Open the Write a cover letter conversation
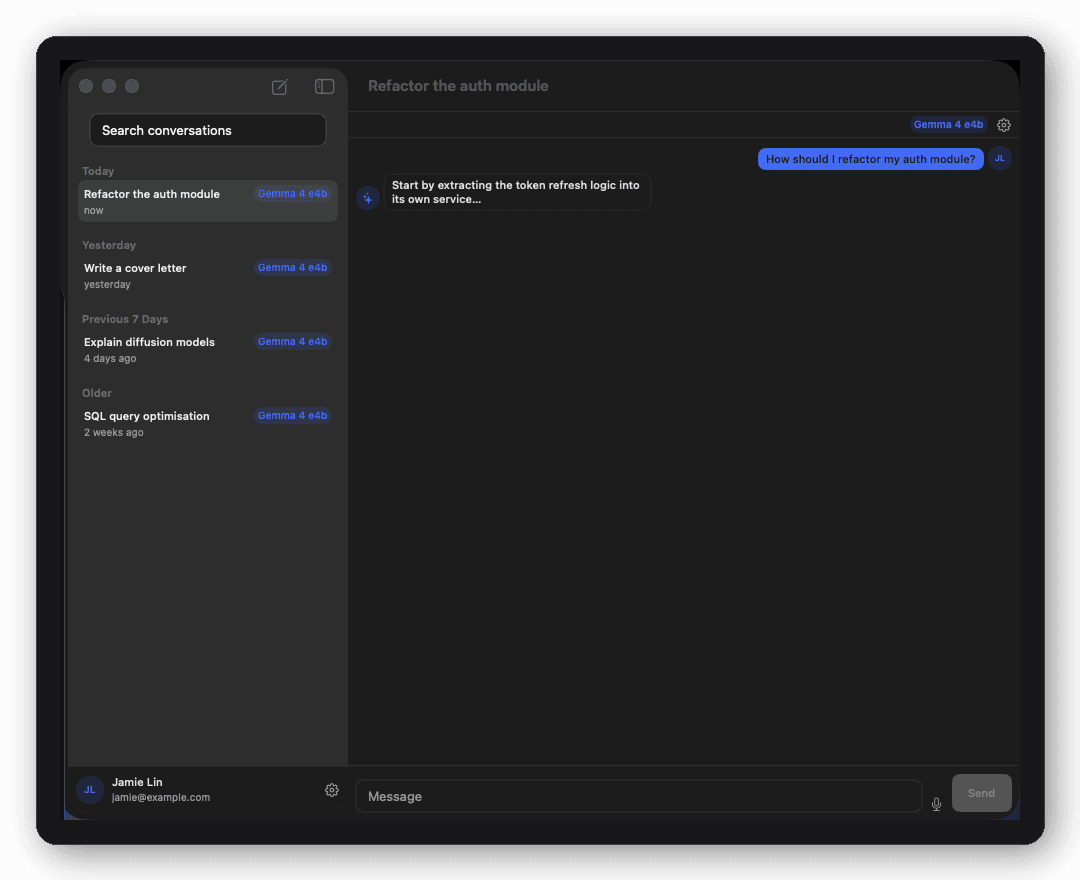 click(208, 275)
